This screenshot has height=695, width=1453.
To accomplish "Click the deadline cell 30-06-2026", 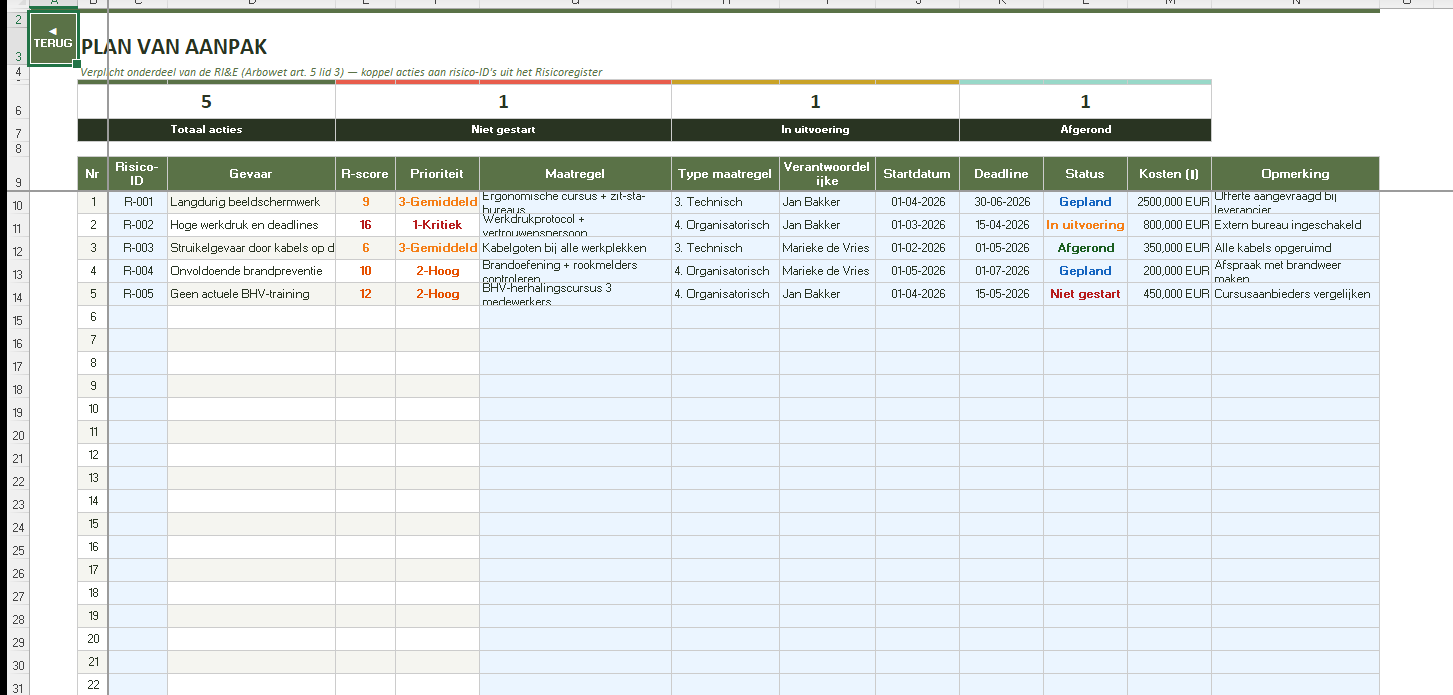I will [1001, 202].
